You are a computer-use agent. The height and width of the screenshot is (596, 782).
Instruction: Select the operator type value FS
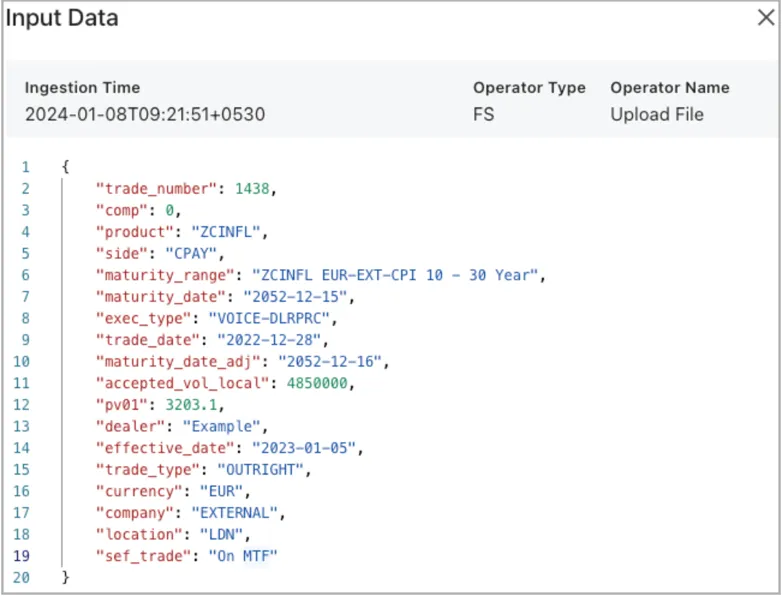point(483,114)
